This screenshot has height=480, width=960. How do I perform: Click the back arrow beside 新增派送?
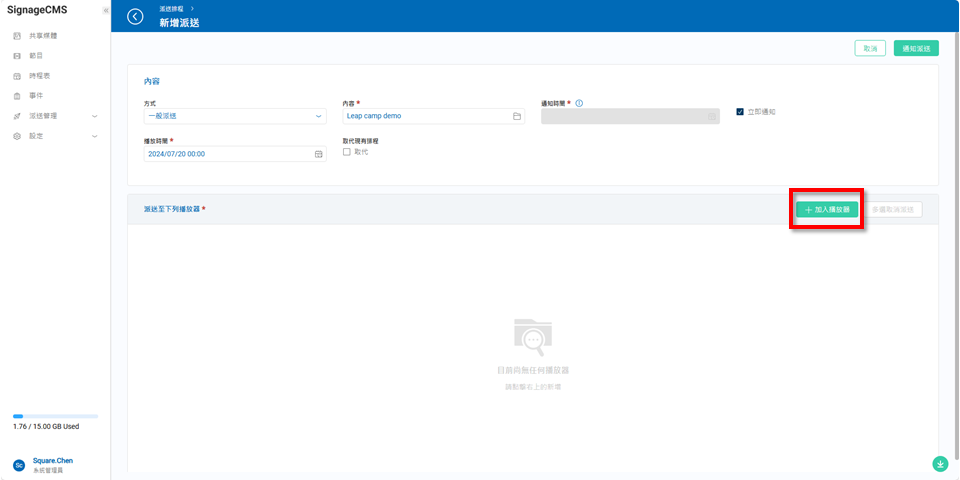coord(135,16)
